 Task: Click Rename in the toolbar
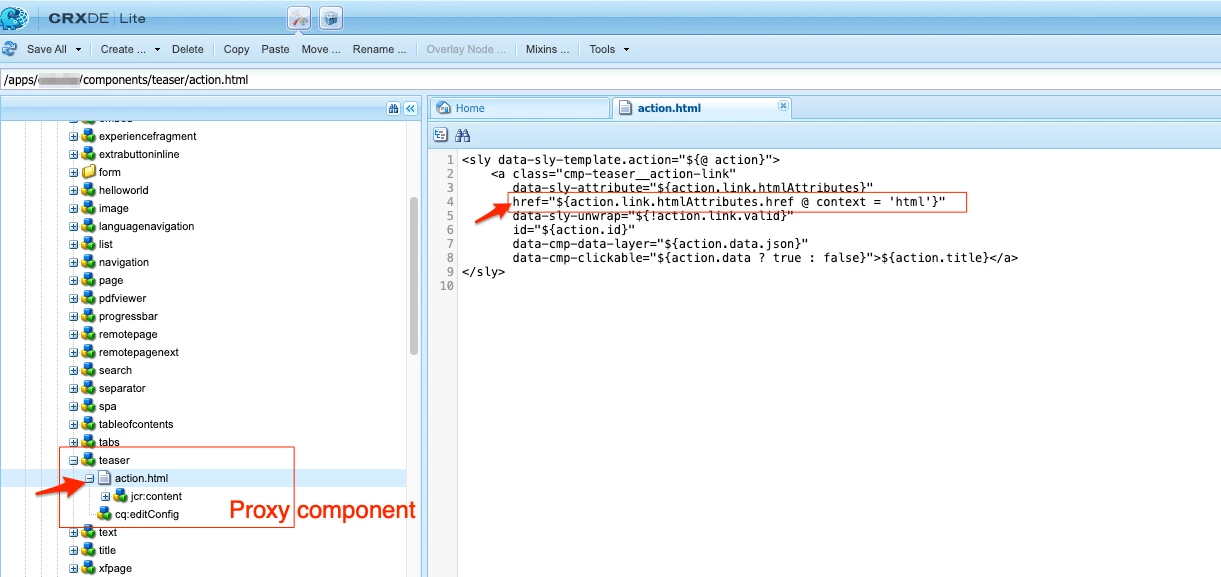379,49
